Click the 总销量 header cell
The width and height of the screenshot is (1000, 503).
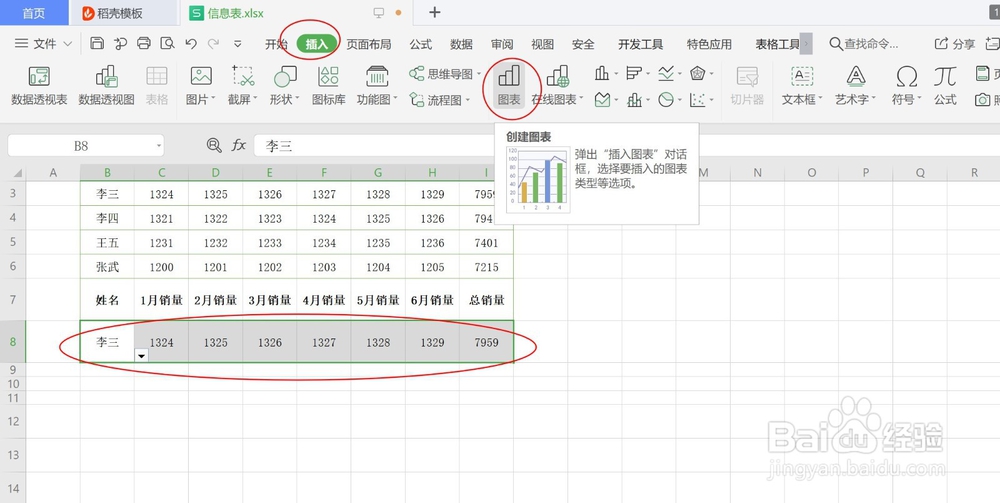(487, 300)
